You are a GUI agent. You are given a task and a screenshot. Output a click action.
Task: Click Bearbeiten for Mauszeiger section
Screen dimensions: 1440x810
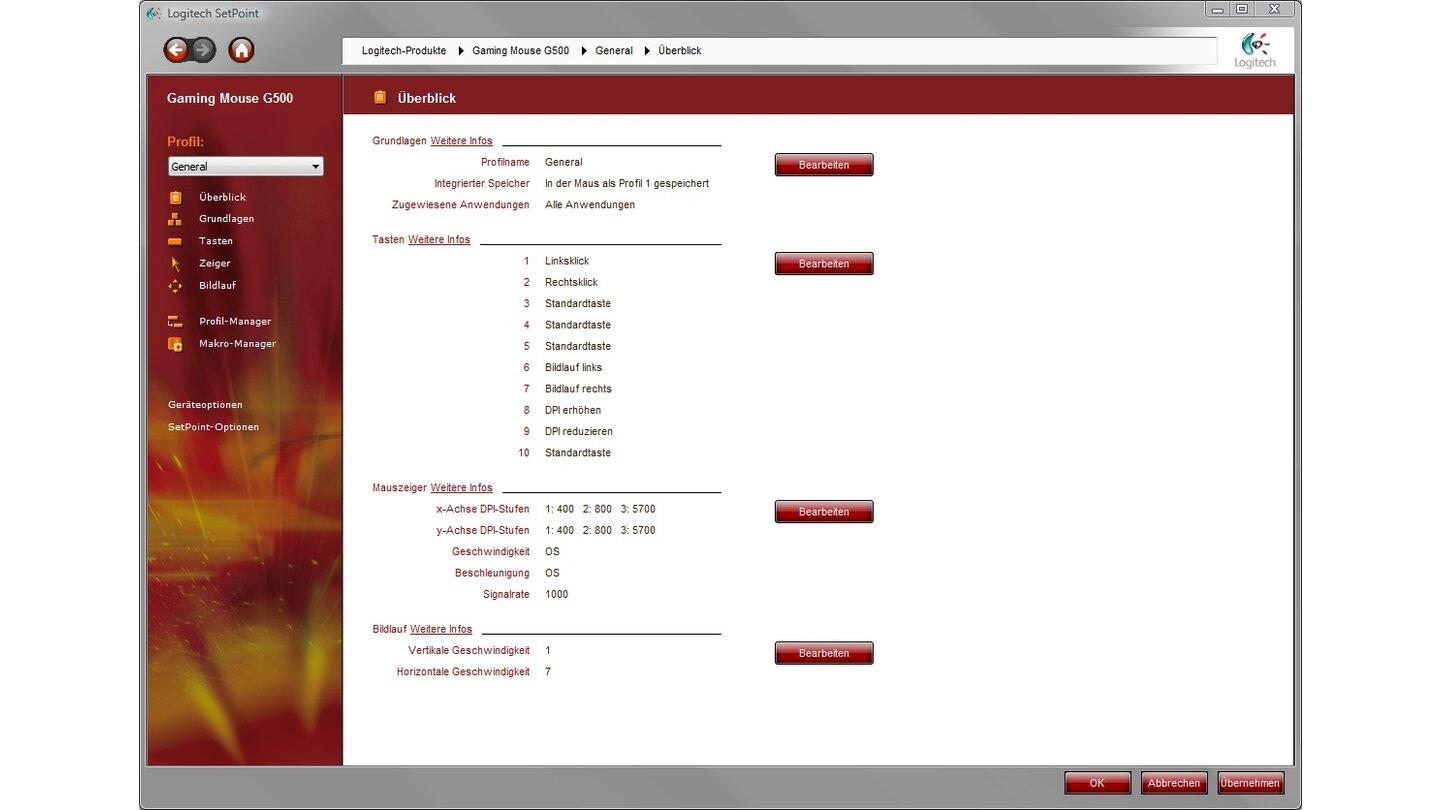pyautogui.click(x=824, y=512)
